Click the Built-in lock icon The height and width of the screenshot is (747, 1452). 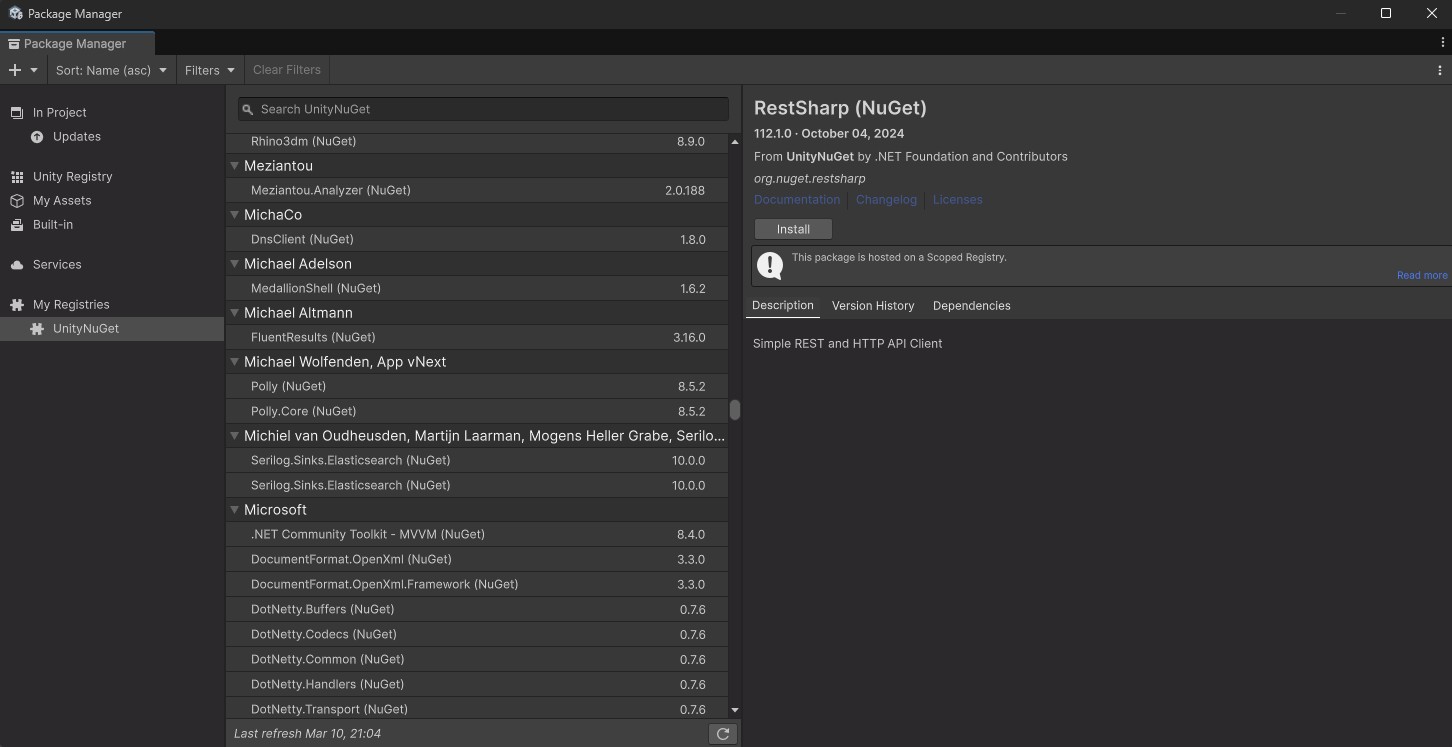click(17, 225)
